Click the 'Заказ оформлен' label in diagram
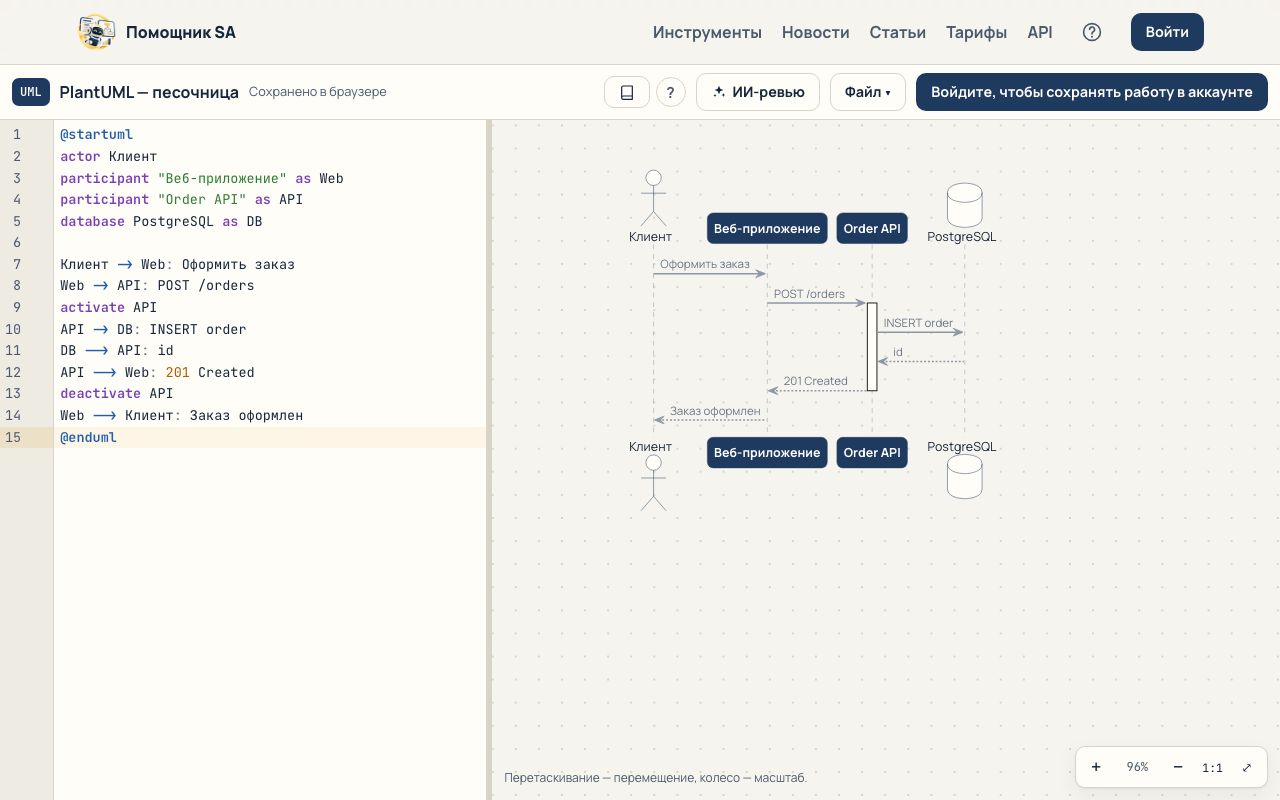Viewport: 1280px width, 800px height. coord(715,410)
